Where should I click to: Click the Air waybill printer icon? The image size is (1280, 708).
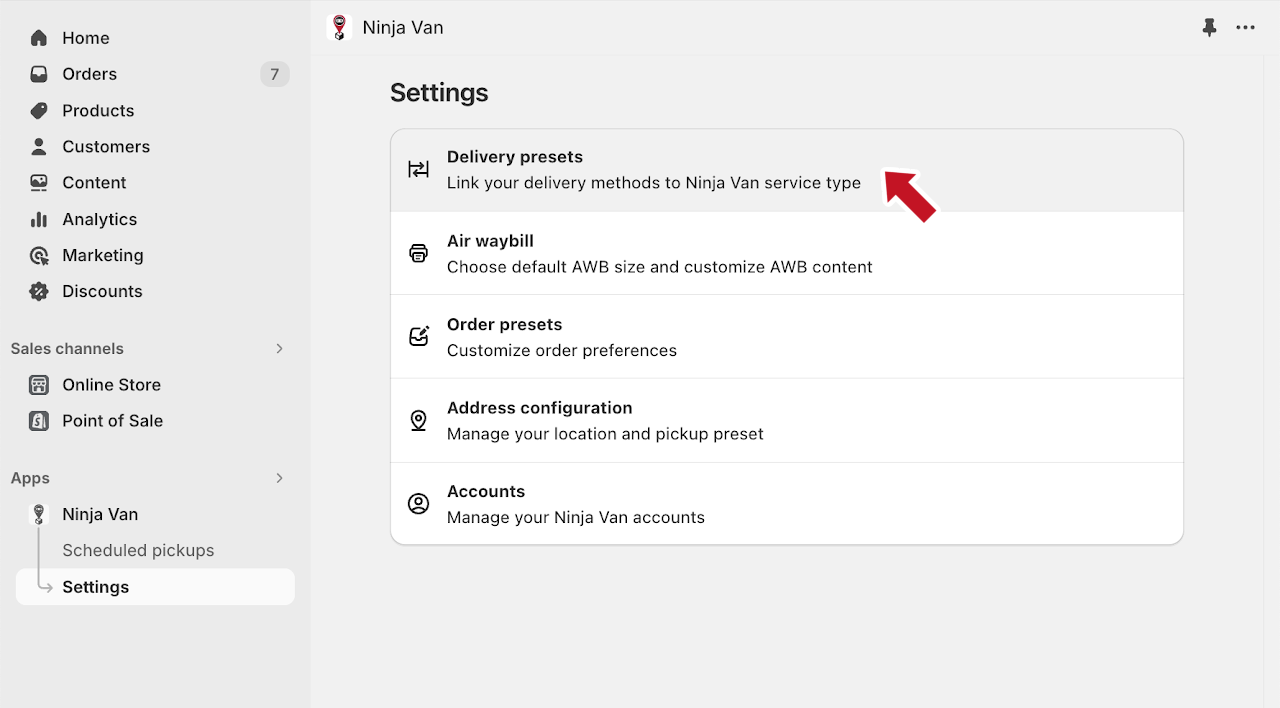(418, 253)
